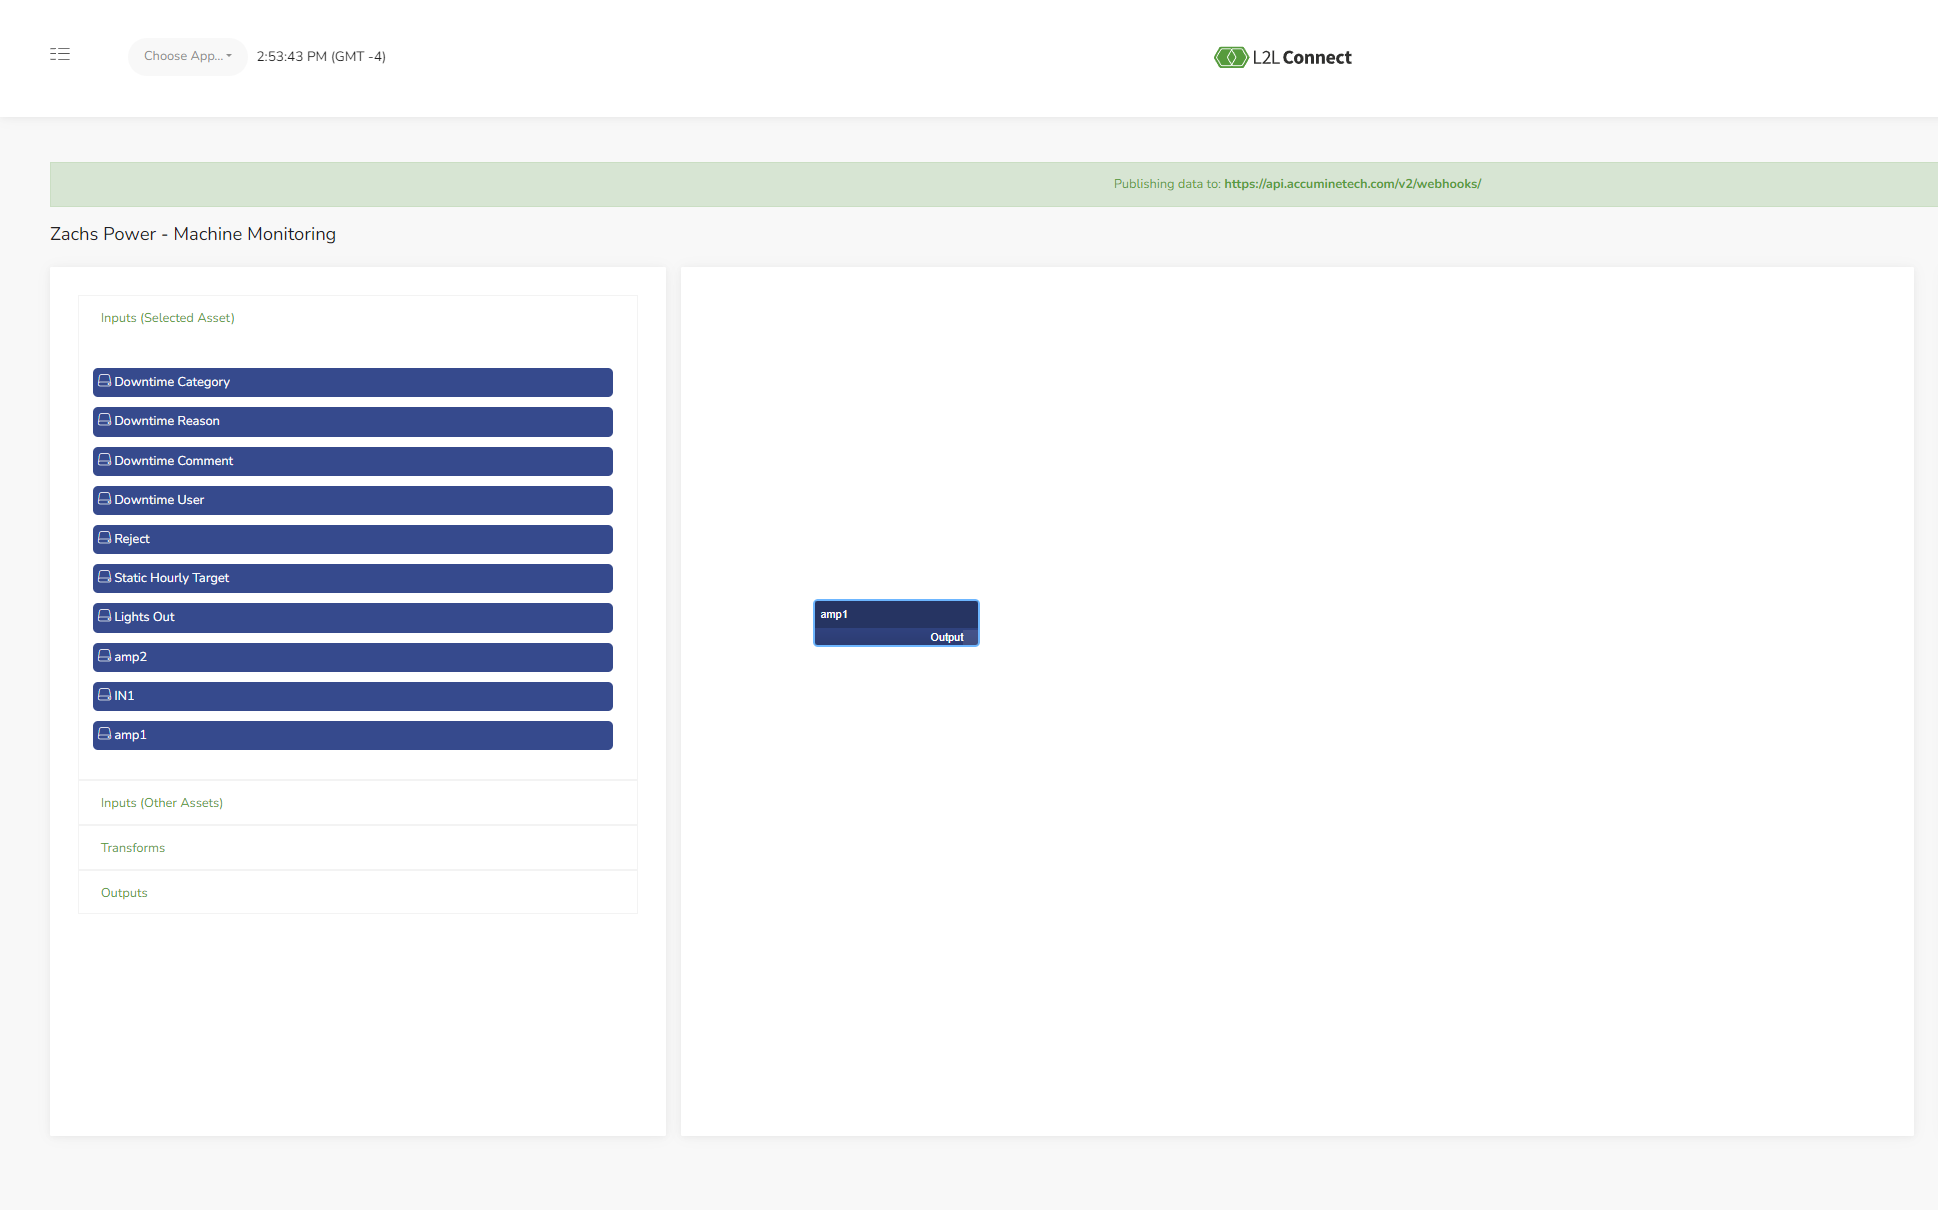Image resolution: width=1938 pixels, height=1210 pixels.
Task: Click the icon on the Downtime Reason input
Action: [x=105, y=420]
